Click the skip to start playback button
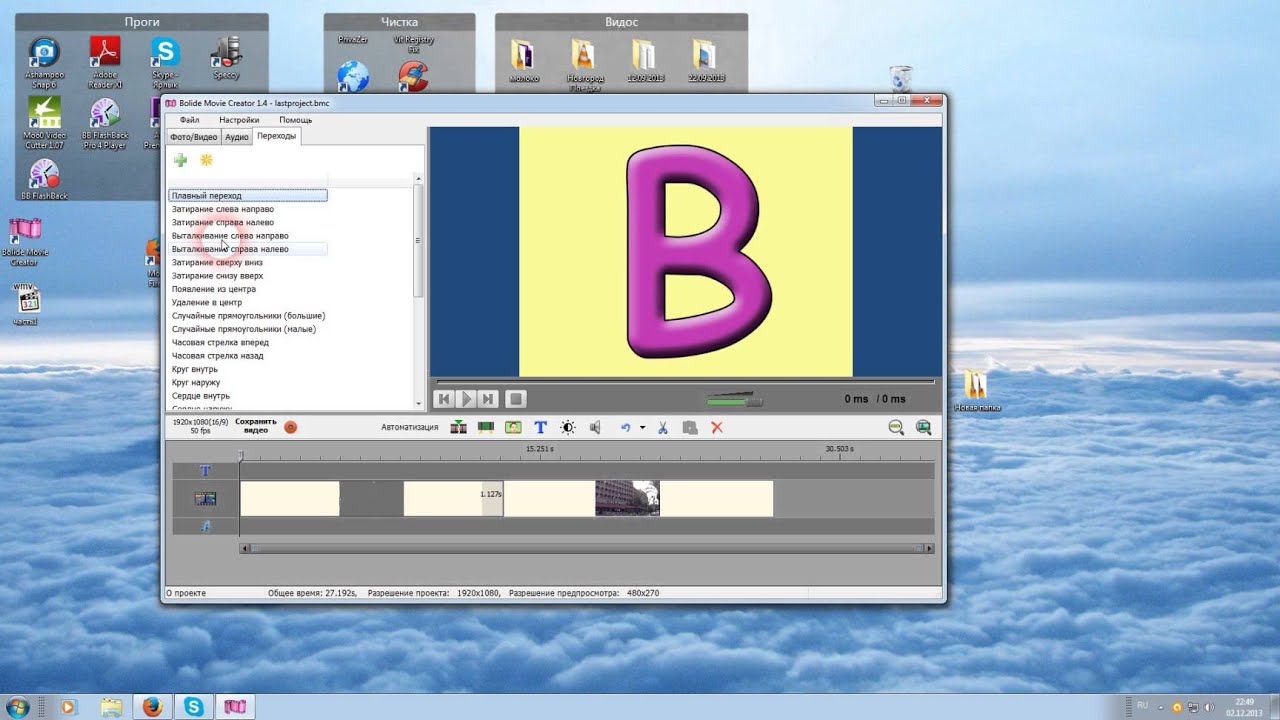Image resolution: width=1280 pixels, height=720 pixels. (445, 399)
